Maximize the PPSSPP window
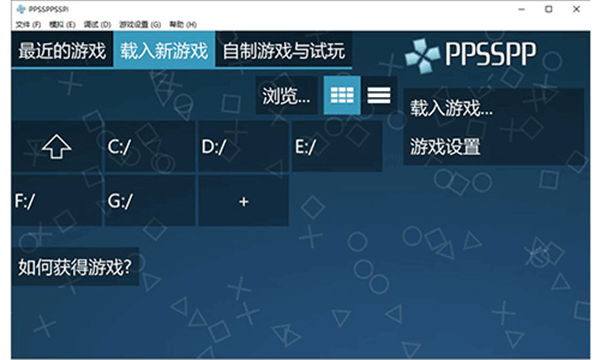The image size is (600, 360). 549,9
